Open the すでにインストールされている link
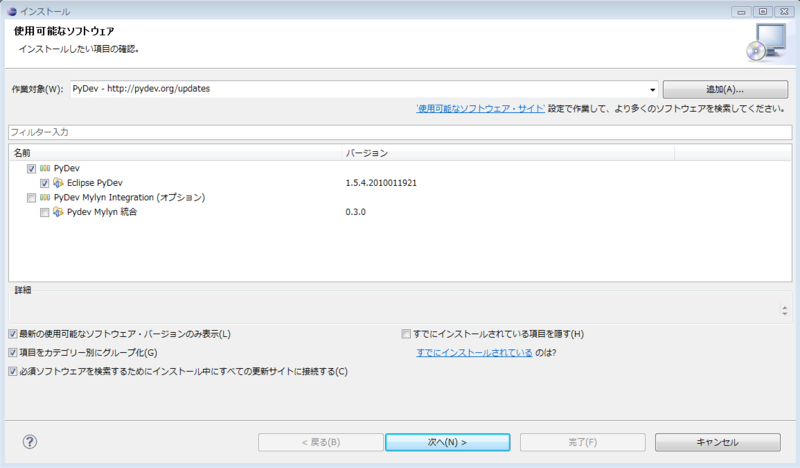The height and width of the screenshot is (468, 800). click(474, 353)
